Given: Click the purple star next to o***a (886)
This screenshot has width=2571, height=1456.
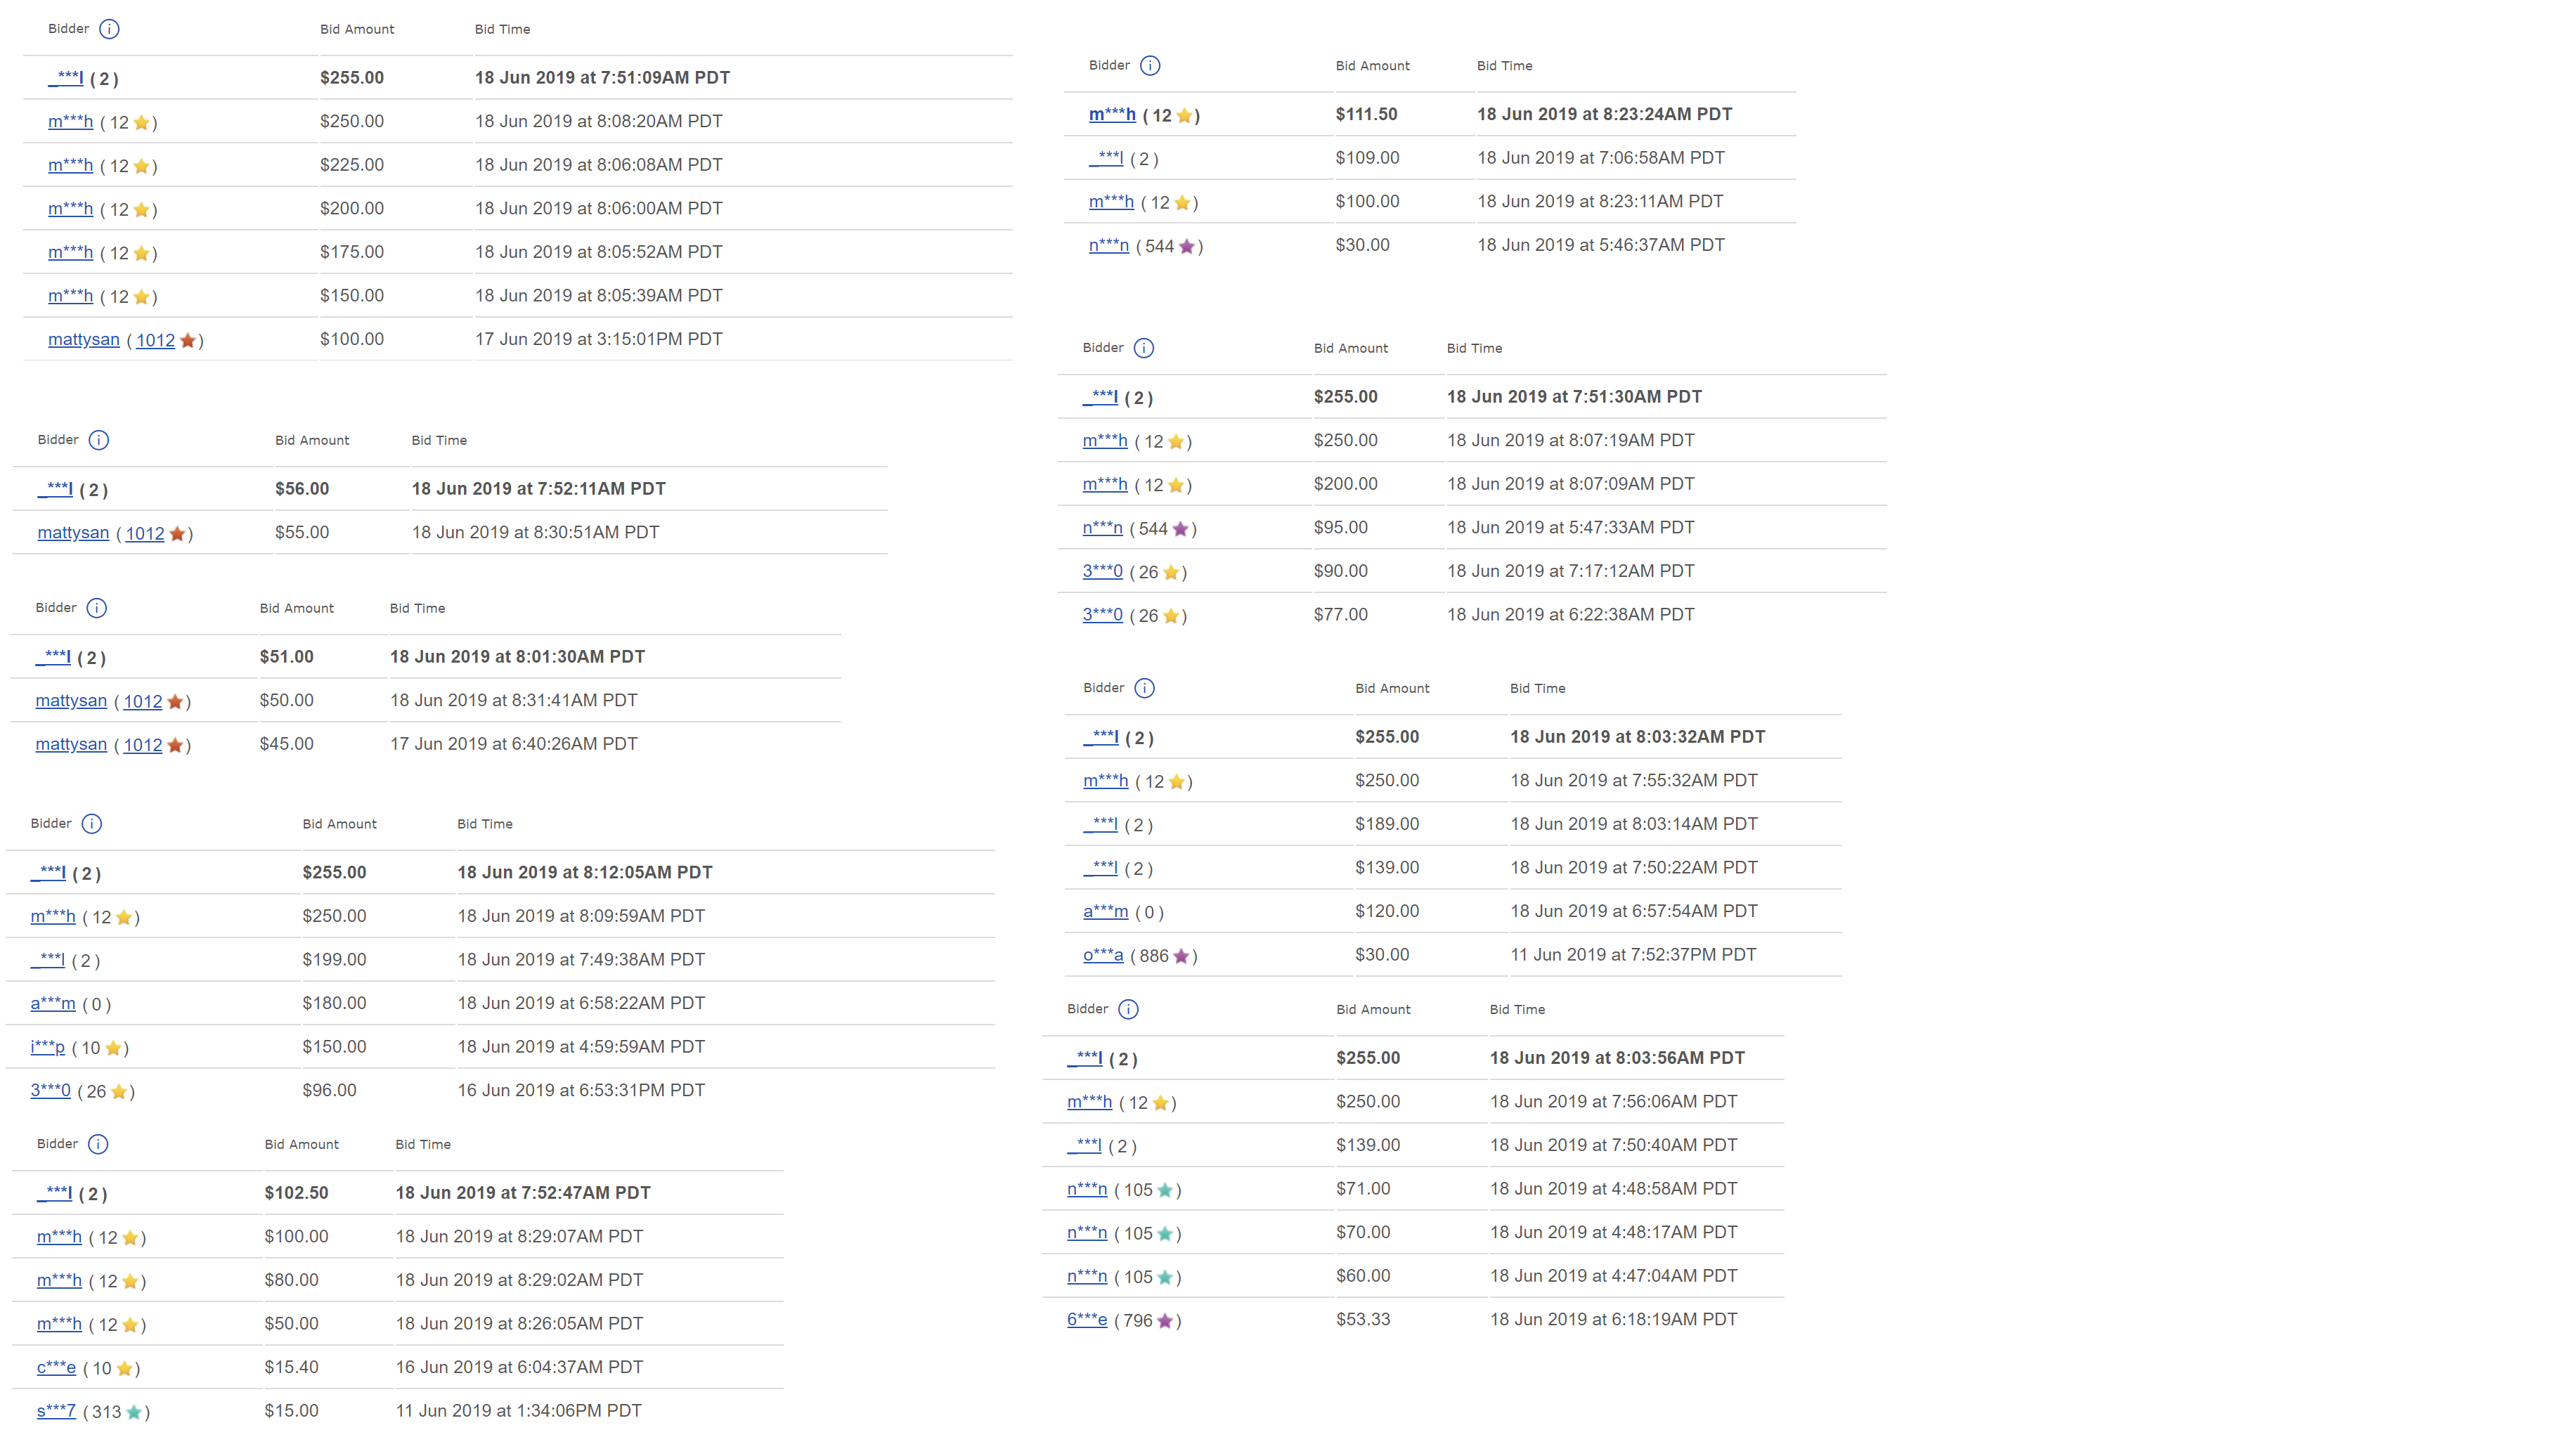Looking at the screenshot, I should [x=1181, y=956].
